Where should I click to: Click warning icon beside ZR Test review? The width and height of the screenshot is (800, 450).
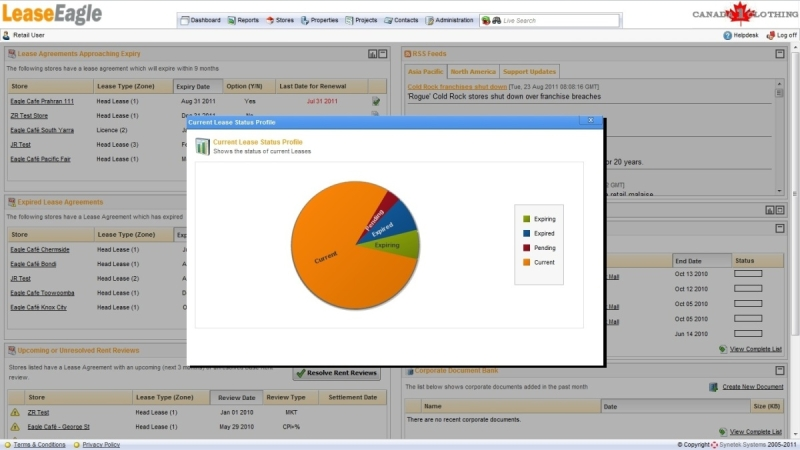(15, 412)
